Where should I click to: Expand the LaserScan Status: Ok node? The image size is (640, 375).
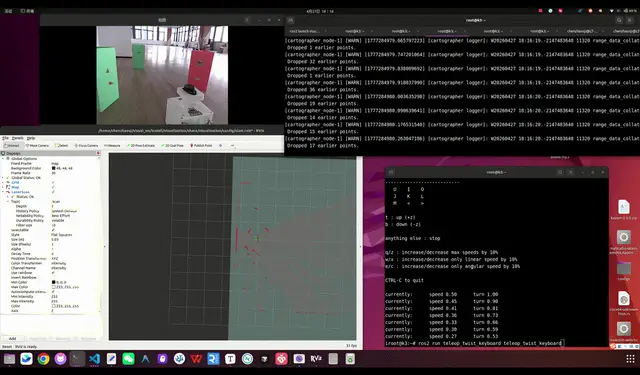(8, 197)
